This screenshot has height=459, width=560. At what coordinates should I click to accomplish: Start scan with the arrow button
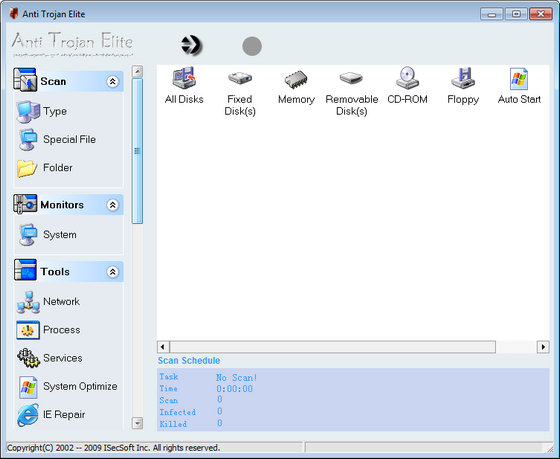[x=191, y=46]
